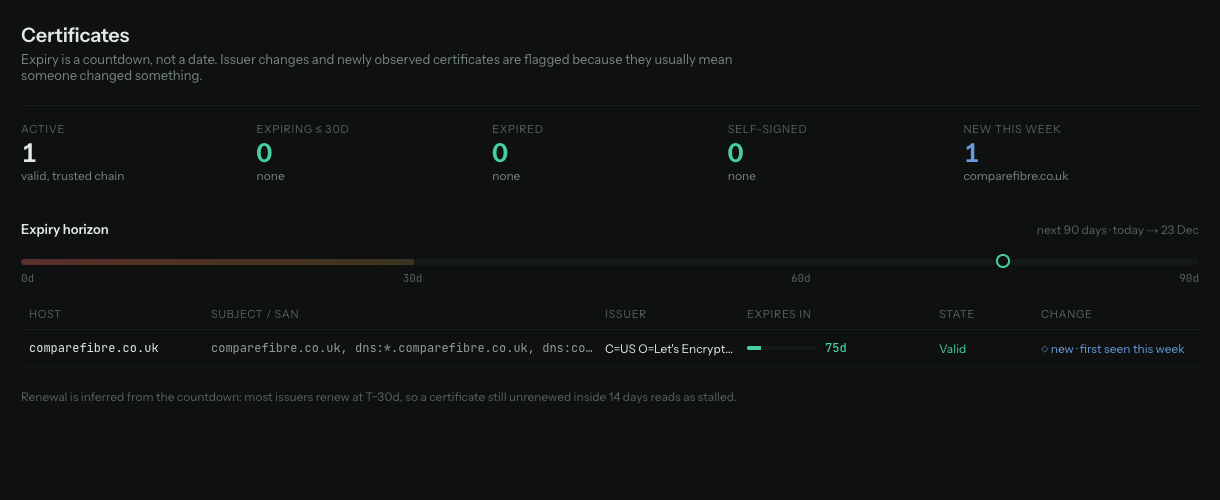Click the CHANGE column header
The height and width of the screenshot is (500, 1220).
[x=1066, y=314]
